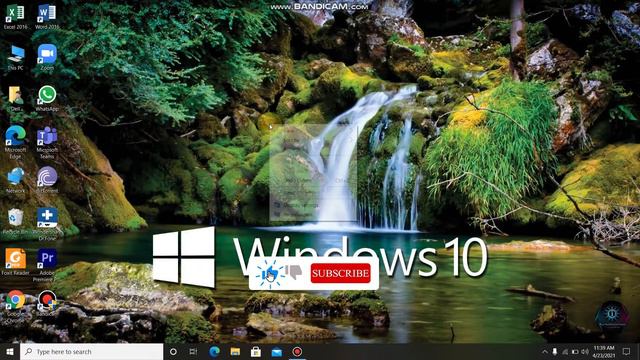This screenshot has width=640, height=360.
Task: Launch the Foxit Reader shortcut
Action: (x=16, y=262)
